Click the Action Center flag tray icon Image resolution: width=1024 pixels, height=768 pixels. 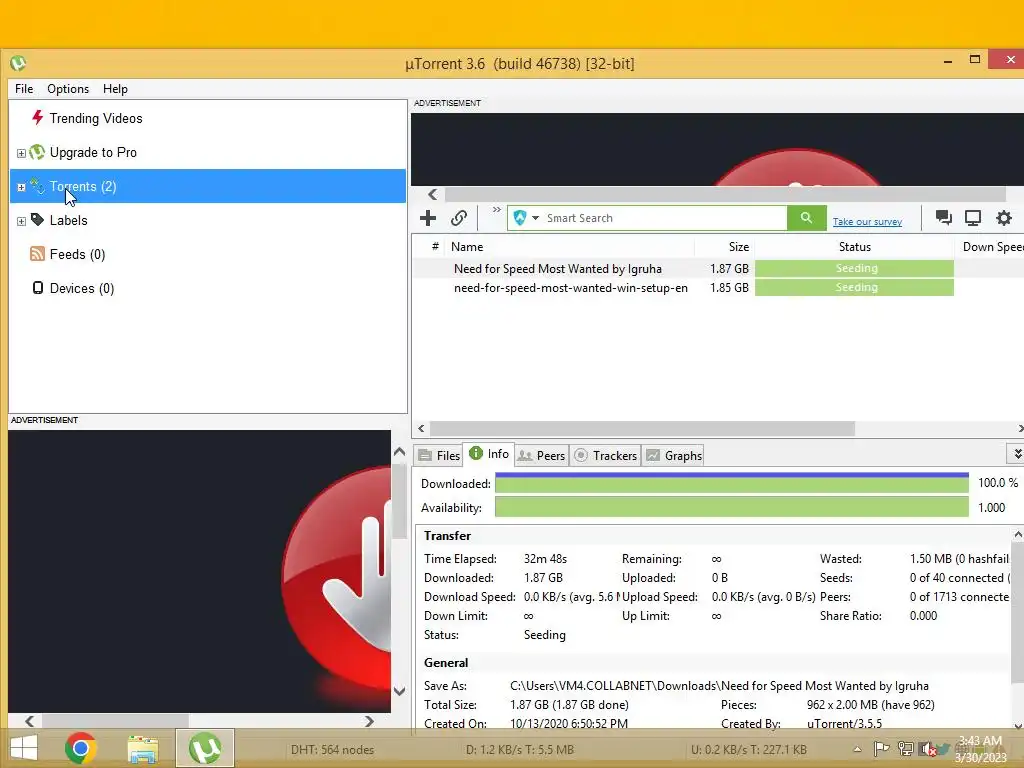click(881, 749)
